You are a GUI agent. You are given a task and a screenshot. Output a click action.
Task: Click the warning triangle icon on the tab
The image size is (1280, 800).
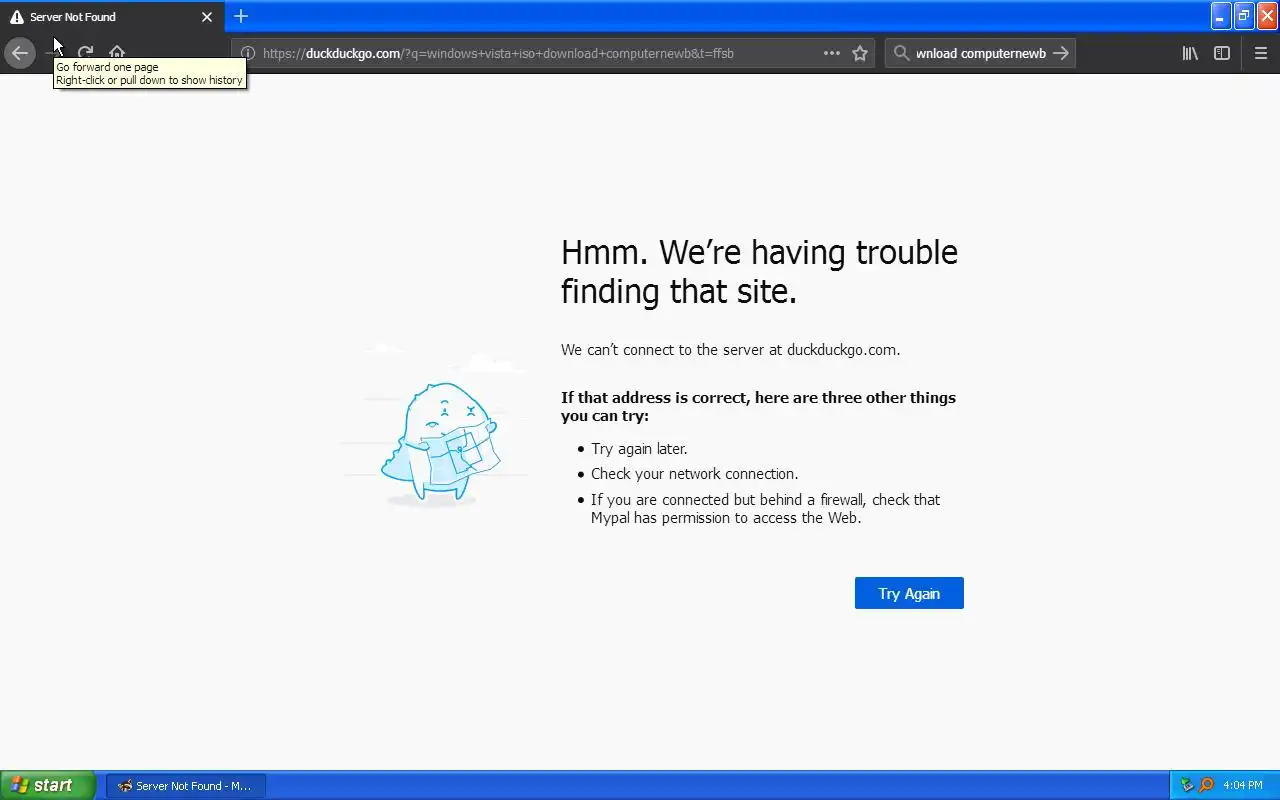coord(16,17)
